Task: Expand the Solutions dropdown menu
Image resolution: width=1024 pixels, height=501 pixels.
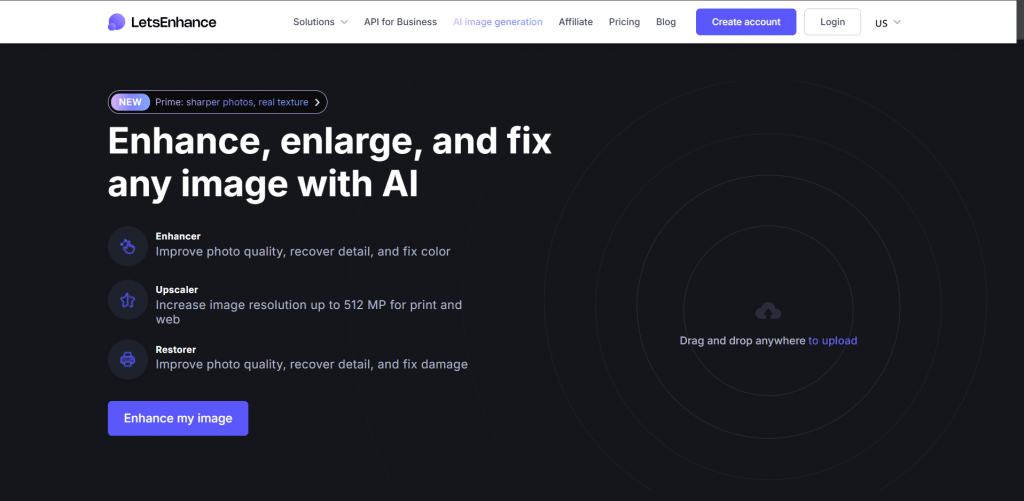Action: point(320,22)
